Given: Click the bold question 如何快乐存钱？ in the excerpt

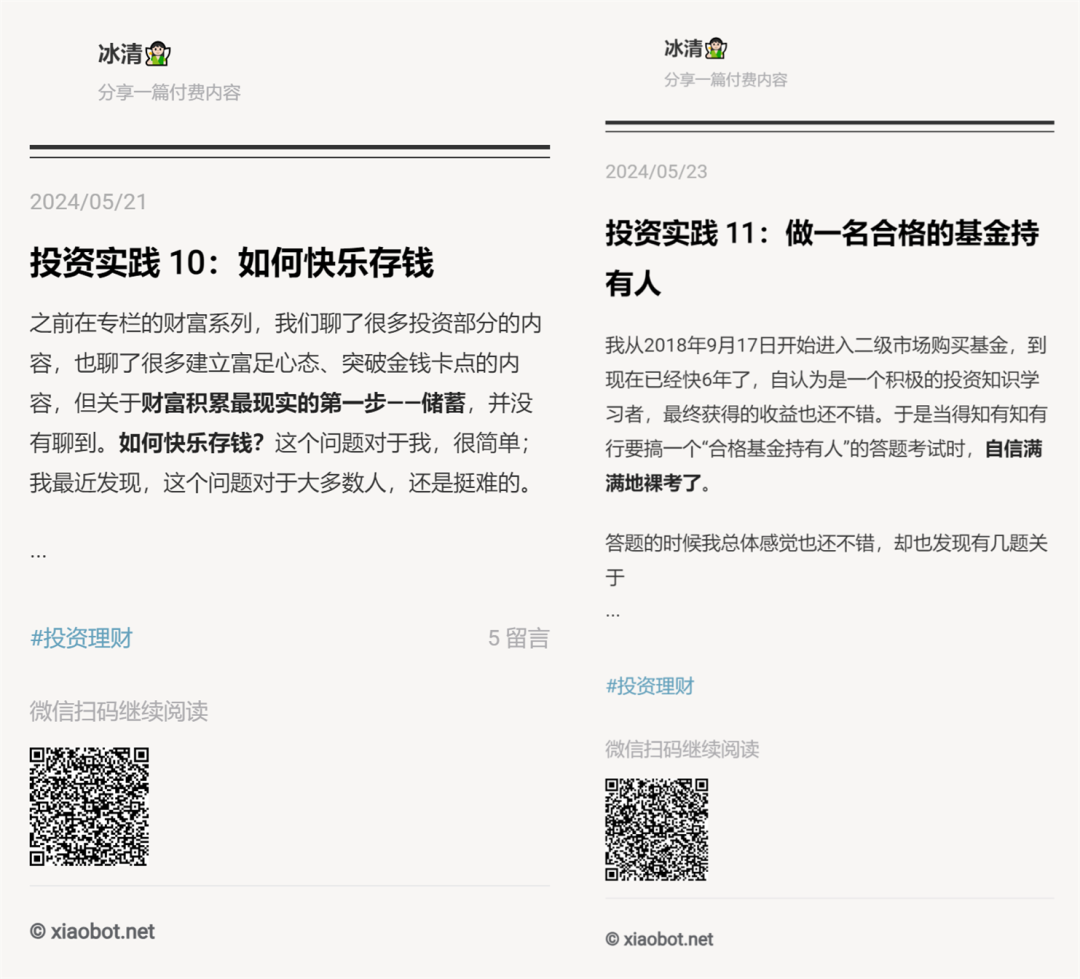Looking at the screenshot, I should coord(191,443).
